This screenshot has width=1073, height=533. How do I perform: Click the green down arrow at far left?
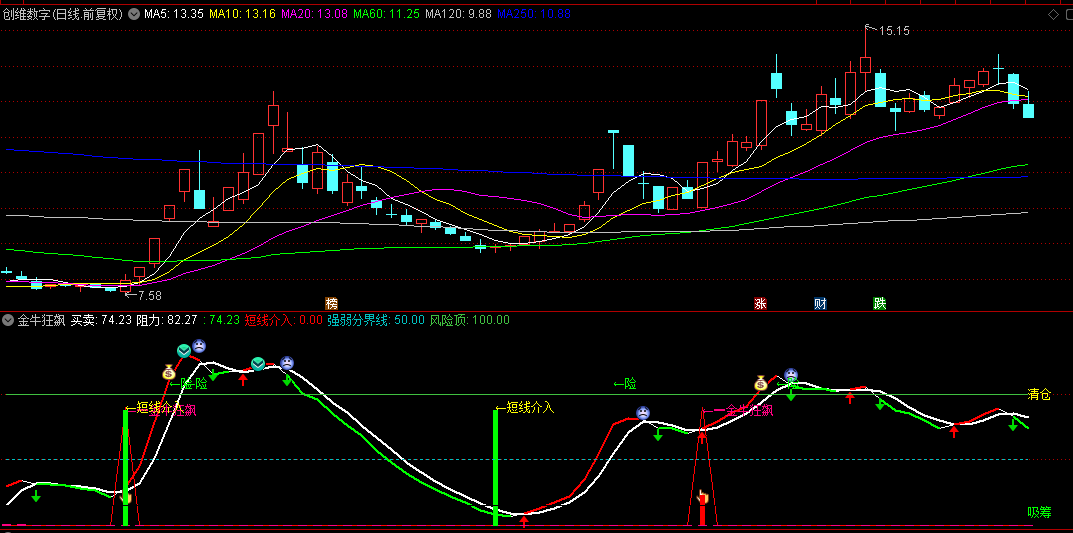coord(36,495)
